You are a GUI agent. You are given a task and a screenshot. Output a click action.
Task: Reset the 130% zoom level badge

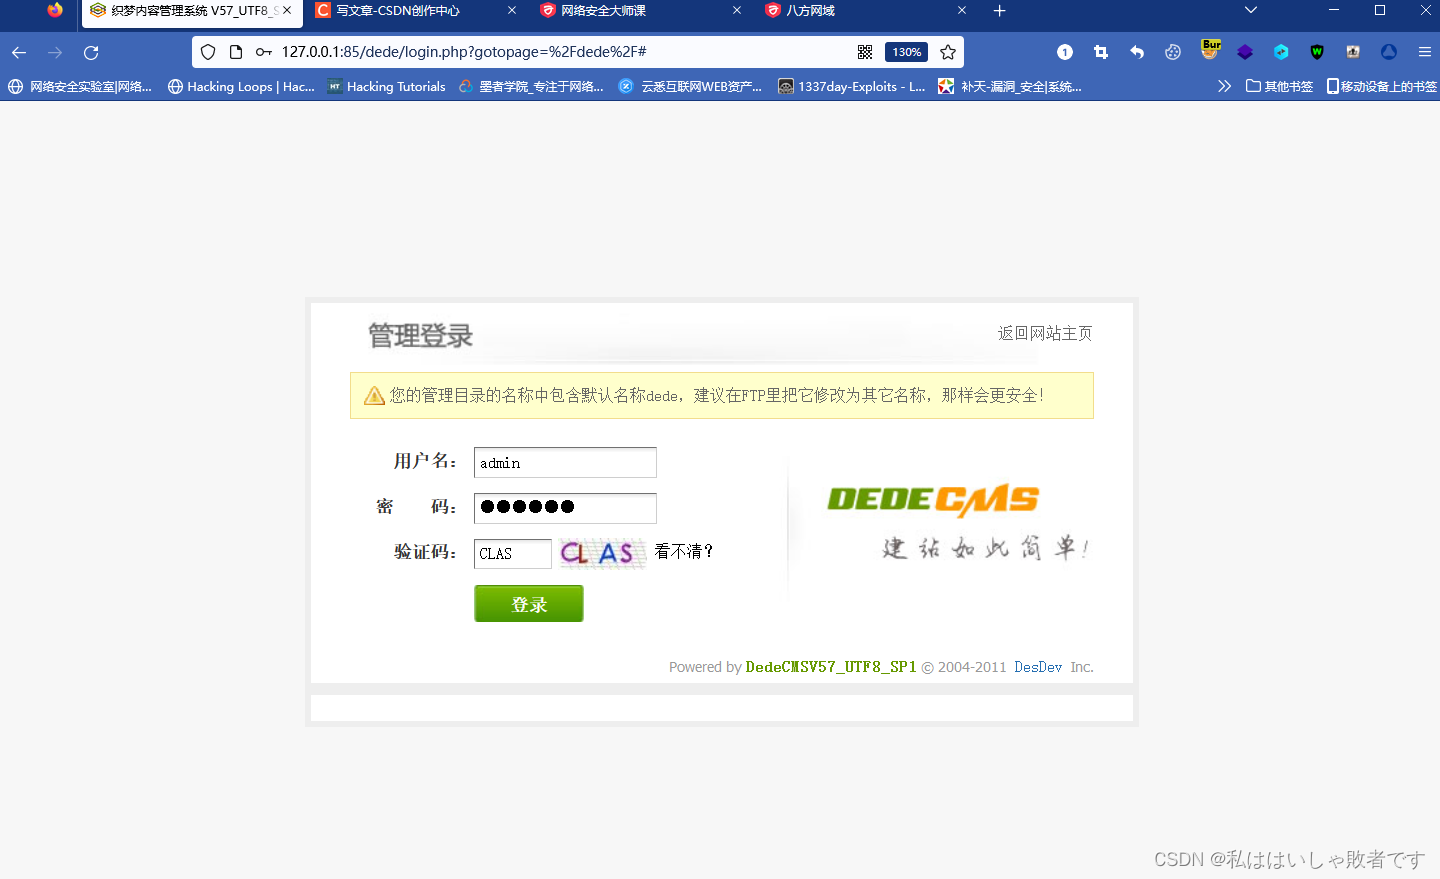point(906,52)
